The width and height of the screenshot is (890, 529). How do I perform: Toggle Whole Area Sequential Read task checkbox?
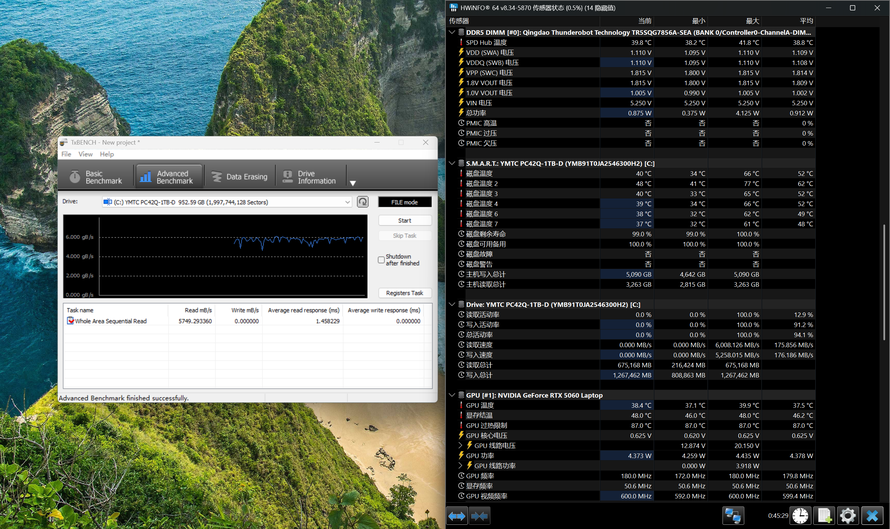[x=70, y=321]
